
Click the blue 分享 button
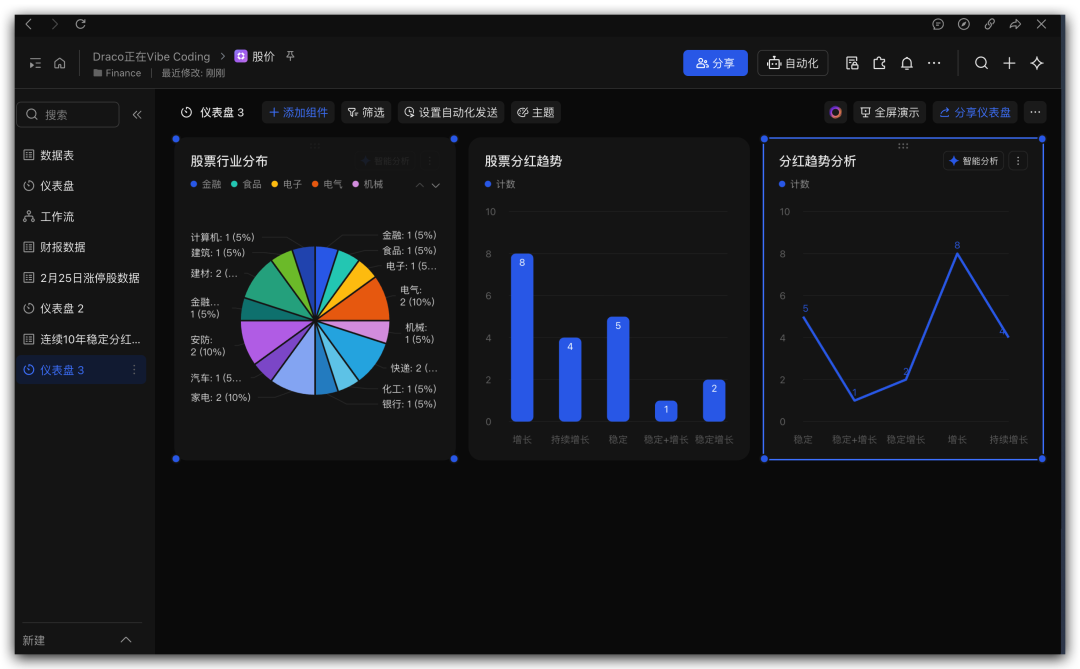coord(715,63)
